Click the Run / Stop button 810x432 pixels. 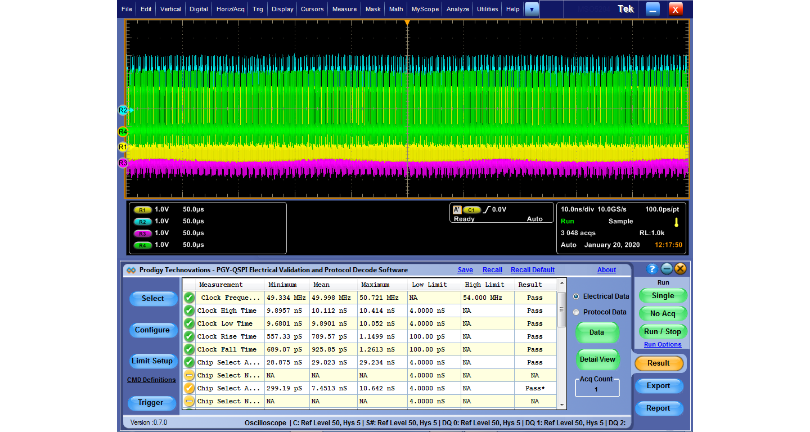click(x=663, y=331)
